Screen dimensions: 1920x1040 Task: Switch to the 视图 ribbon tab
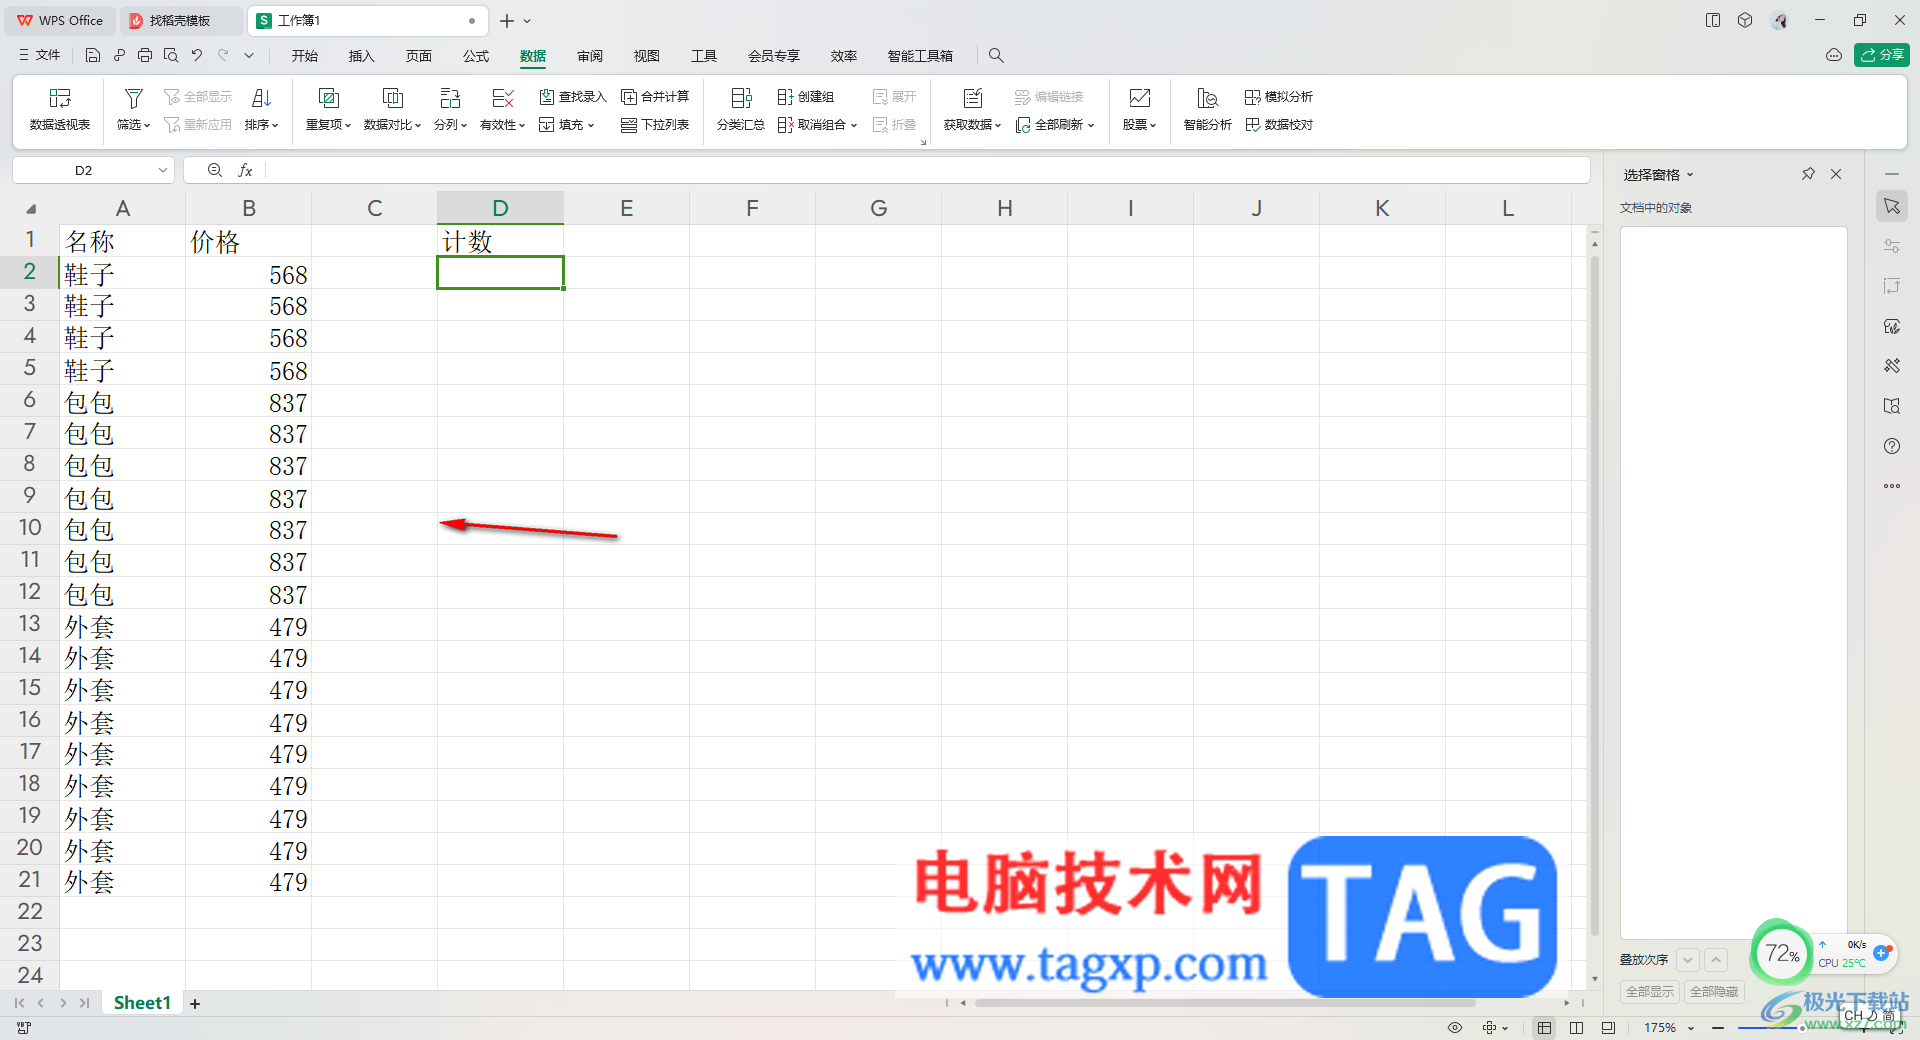coord(647,56)
